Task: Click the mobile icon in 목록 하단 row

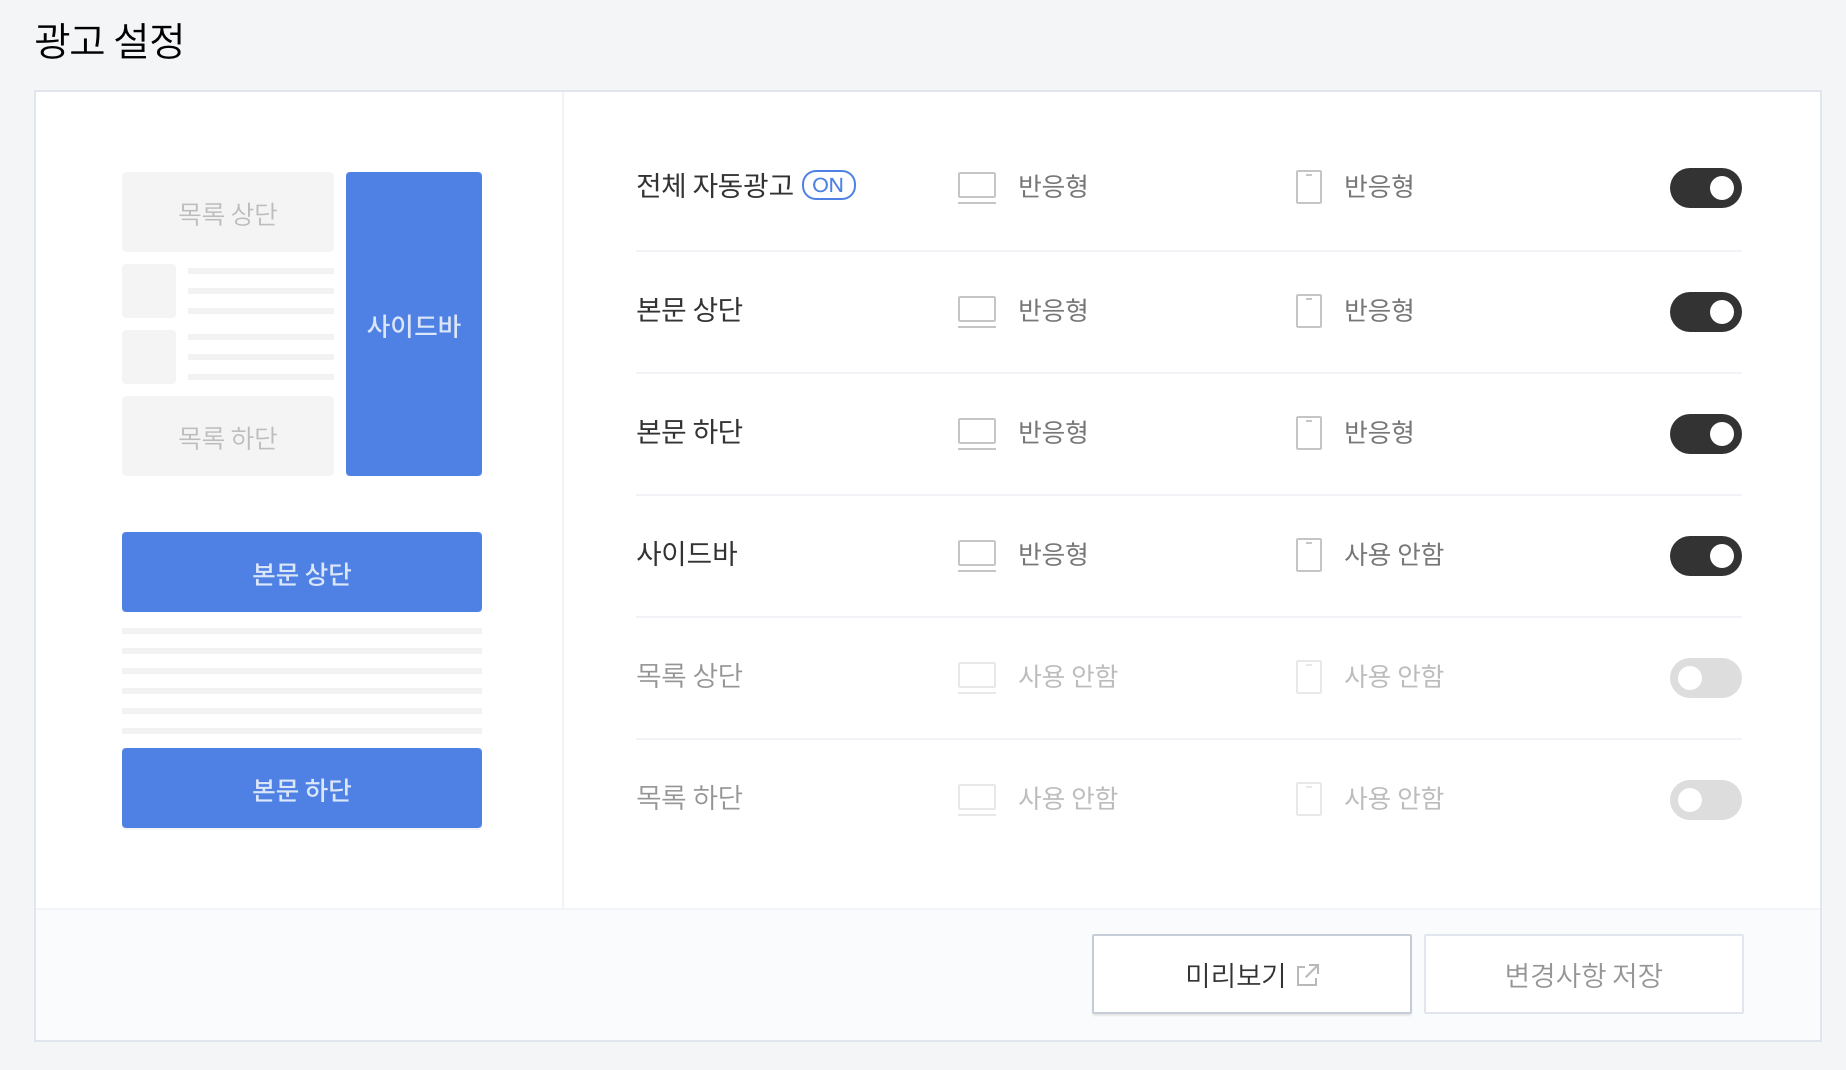Action: tap(1309, 799)
